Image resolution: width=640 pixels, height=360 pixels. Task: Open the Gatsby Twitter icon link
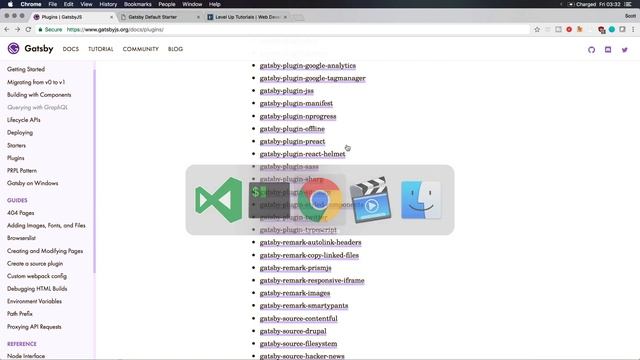click(624, 49)
